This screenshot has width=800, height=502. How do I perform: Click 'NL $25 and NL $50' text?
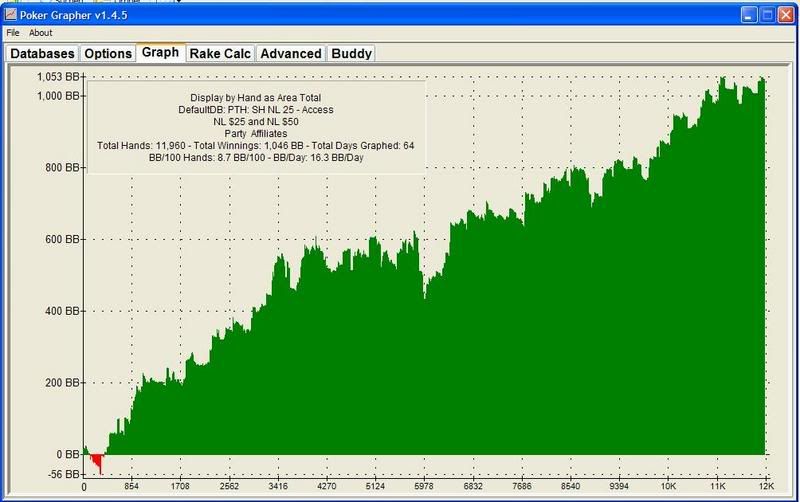pyautogui.click(x=256, y=122)
